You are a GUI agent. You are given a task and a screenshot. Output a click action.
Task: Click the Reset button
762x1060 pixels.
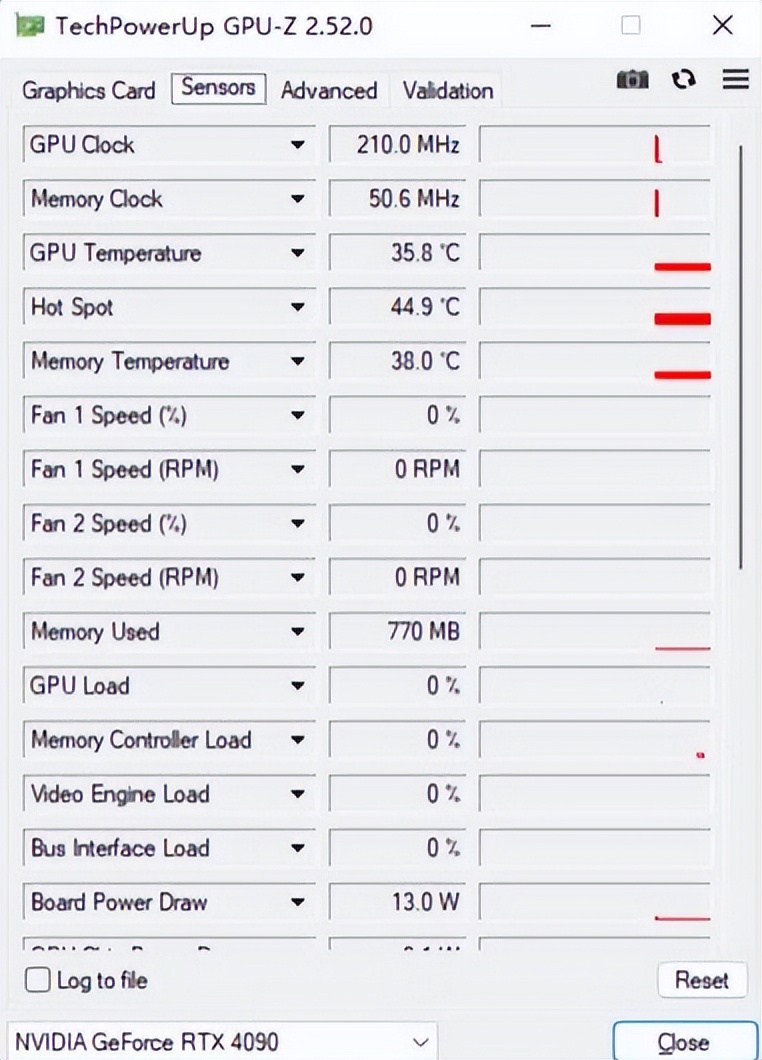coord(703,980)
